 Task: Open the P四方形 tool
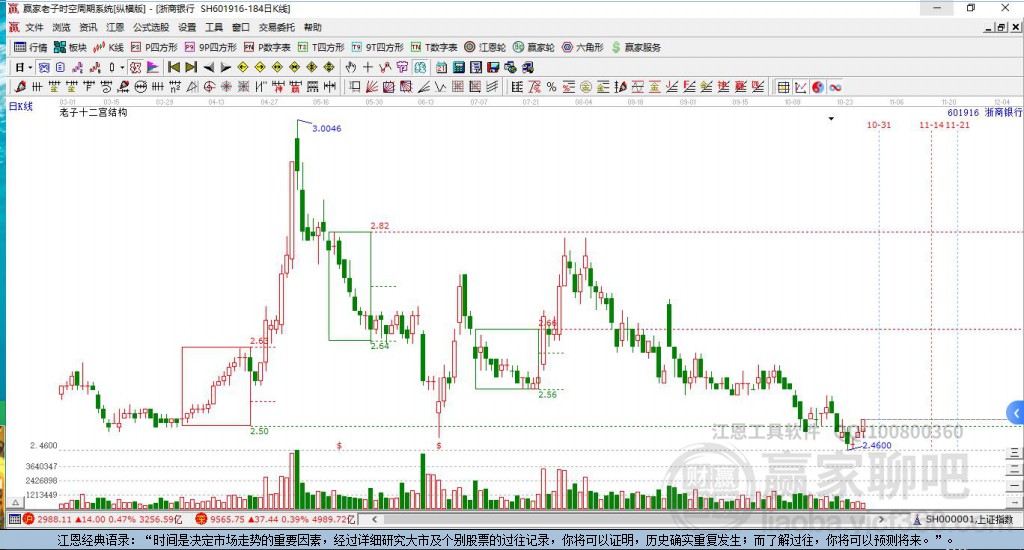point(154,47)
